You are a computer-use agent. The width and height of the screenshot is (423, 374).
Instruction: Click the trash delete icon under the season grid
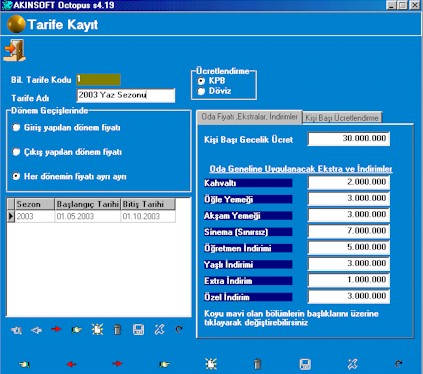click(x=117, y=330)
